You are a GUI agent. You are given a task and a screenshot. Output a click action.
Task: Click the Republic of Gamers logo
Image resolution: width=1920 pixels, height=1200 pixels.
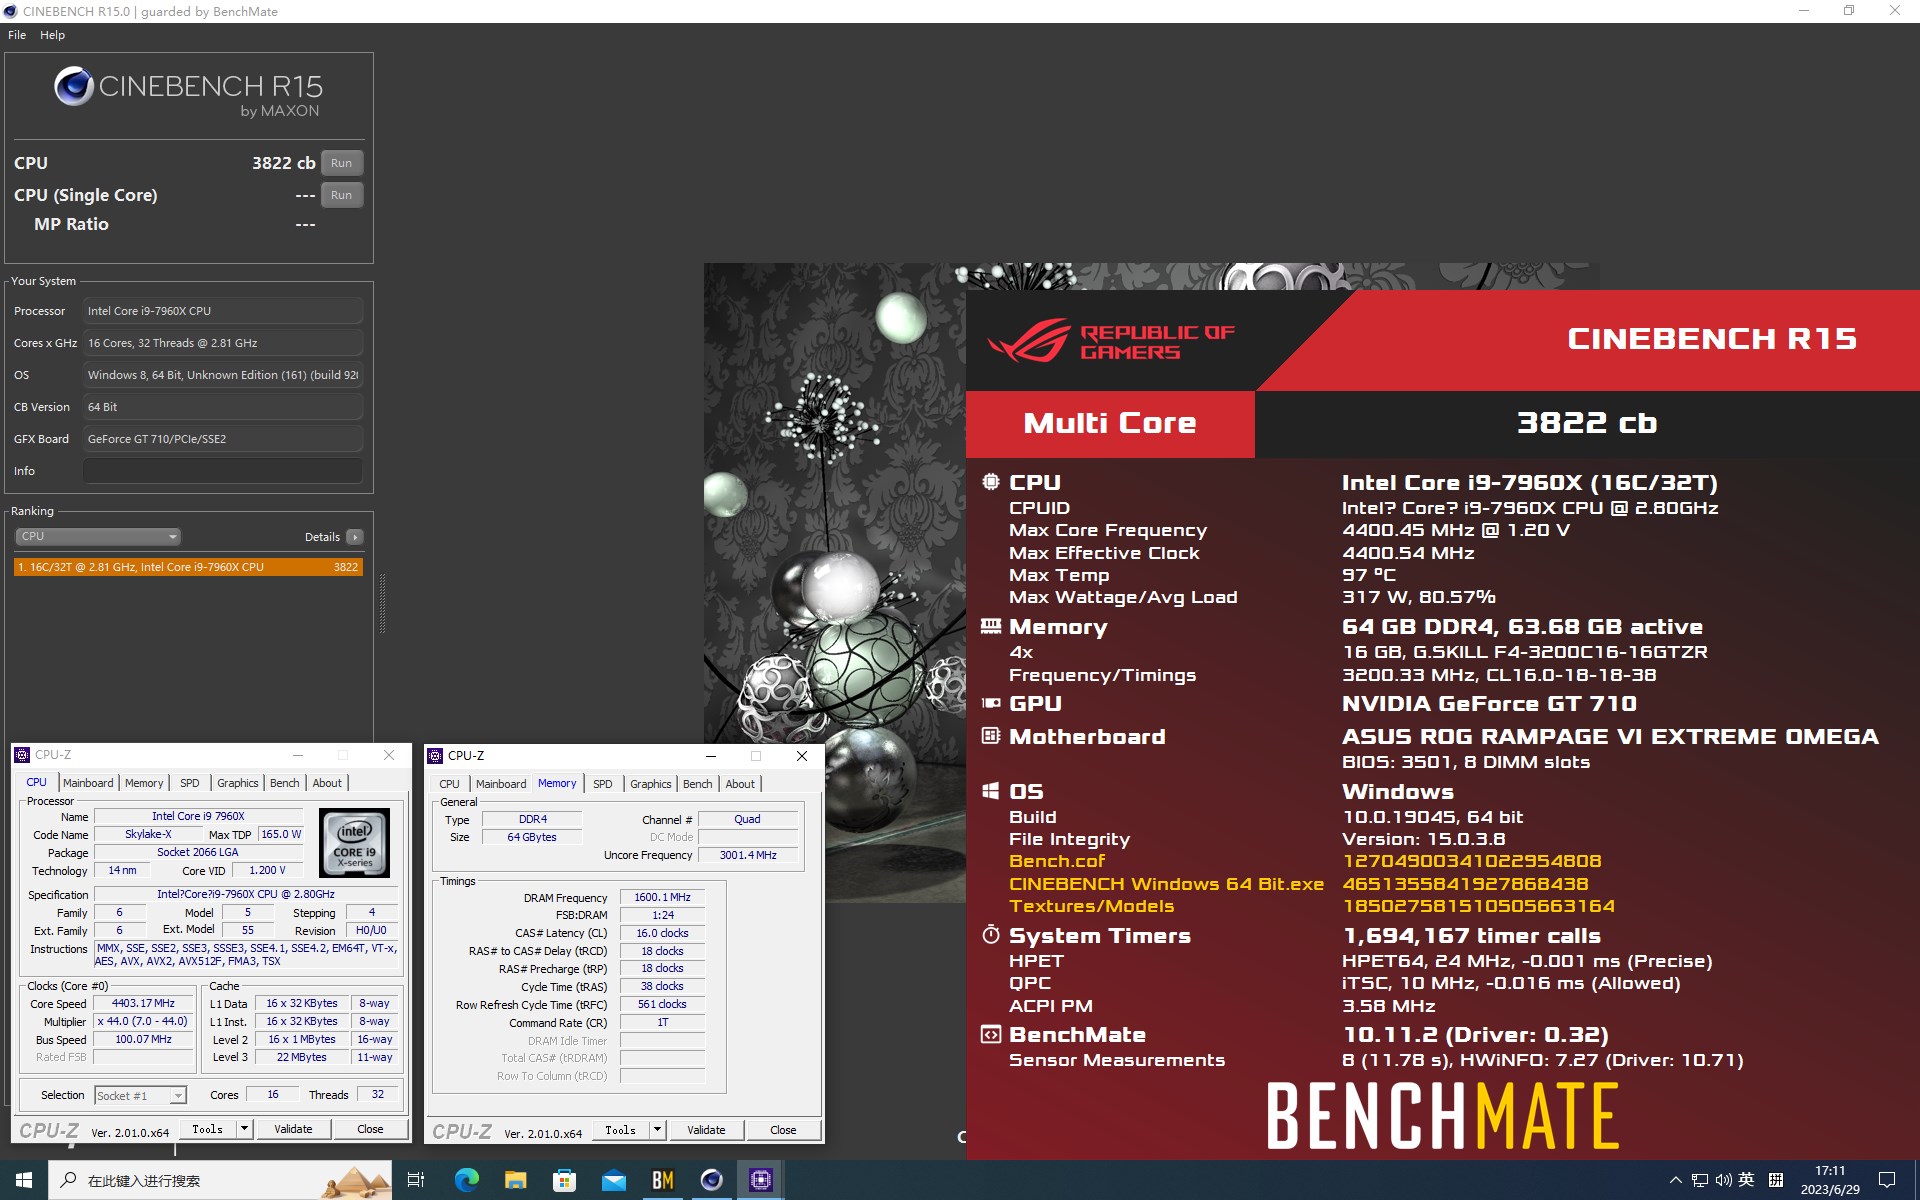[x=1111, y=341]
